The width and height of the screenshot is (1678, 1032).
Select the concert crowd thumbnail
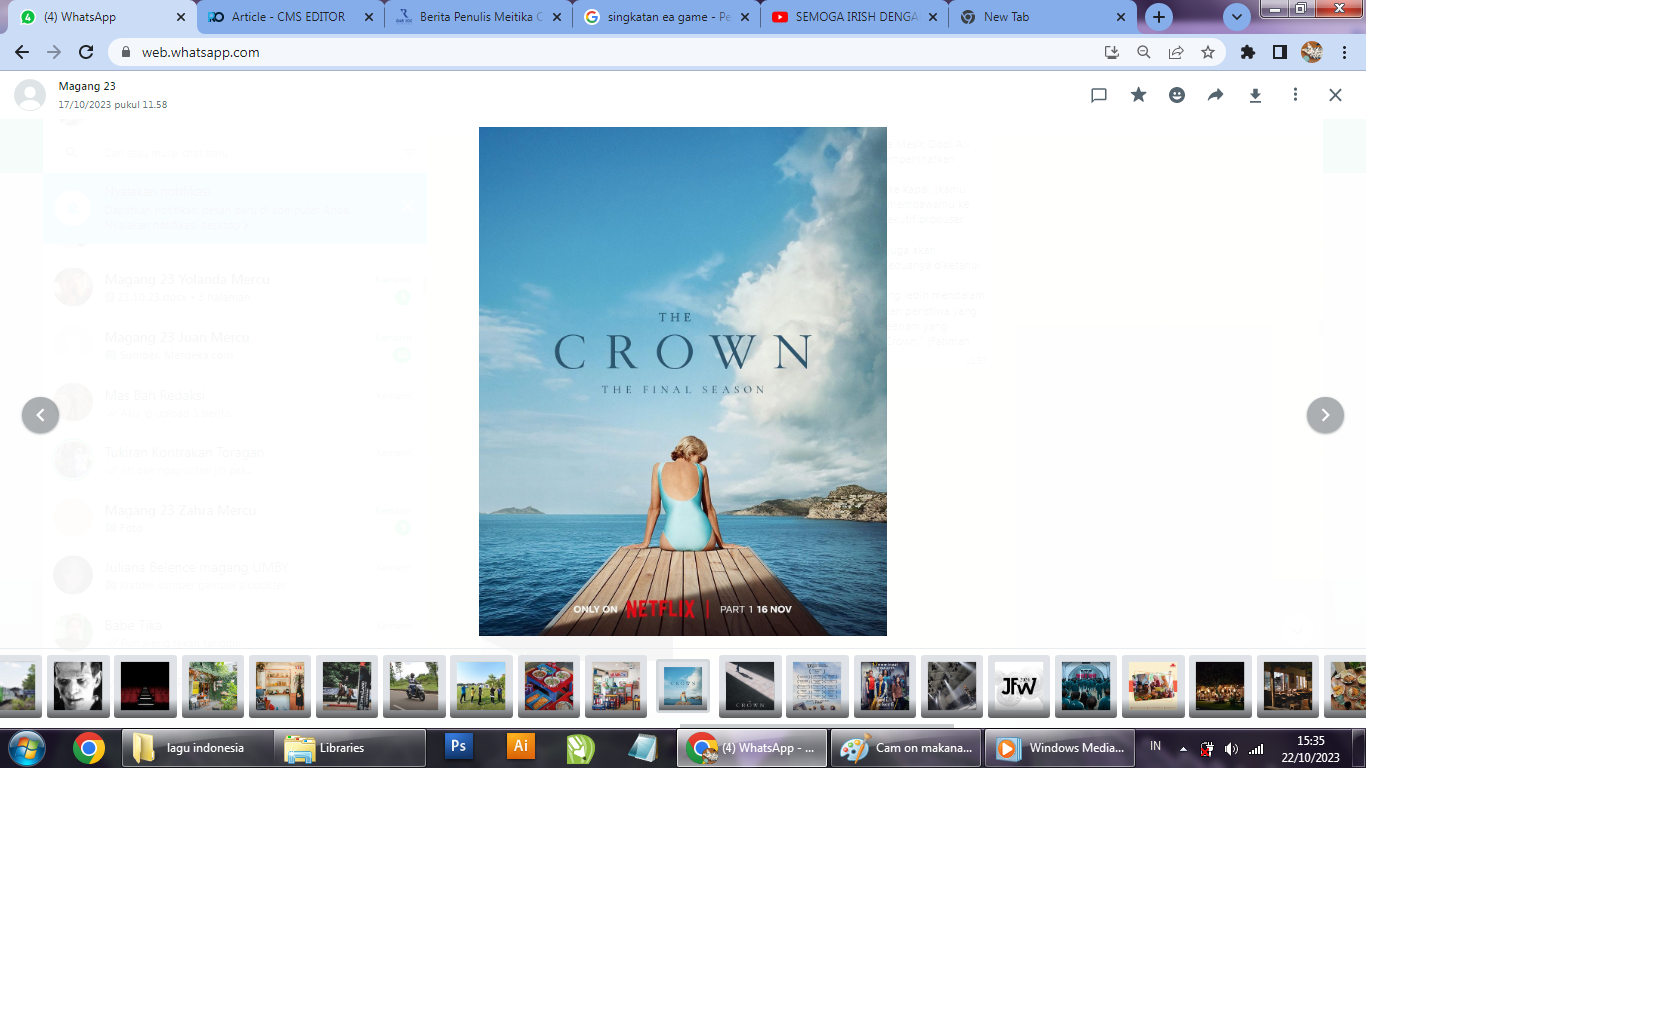pyautogui.click(x=1086, y=686)
